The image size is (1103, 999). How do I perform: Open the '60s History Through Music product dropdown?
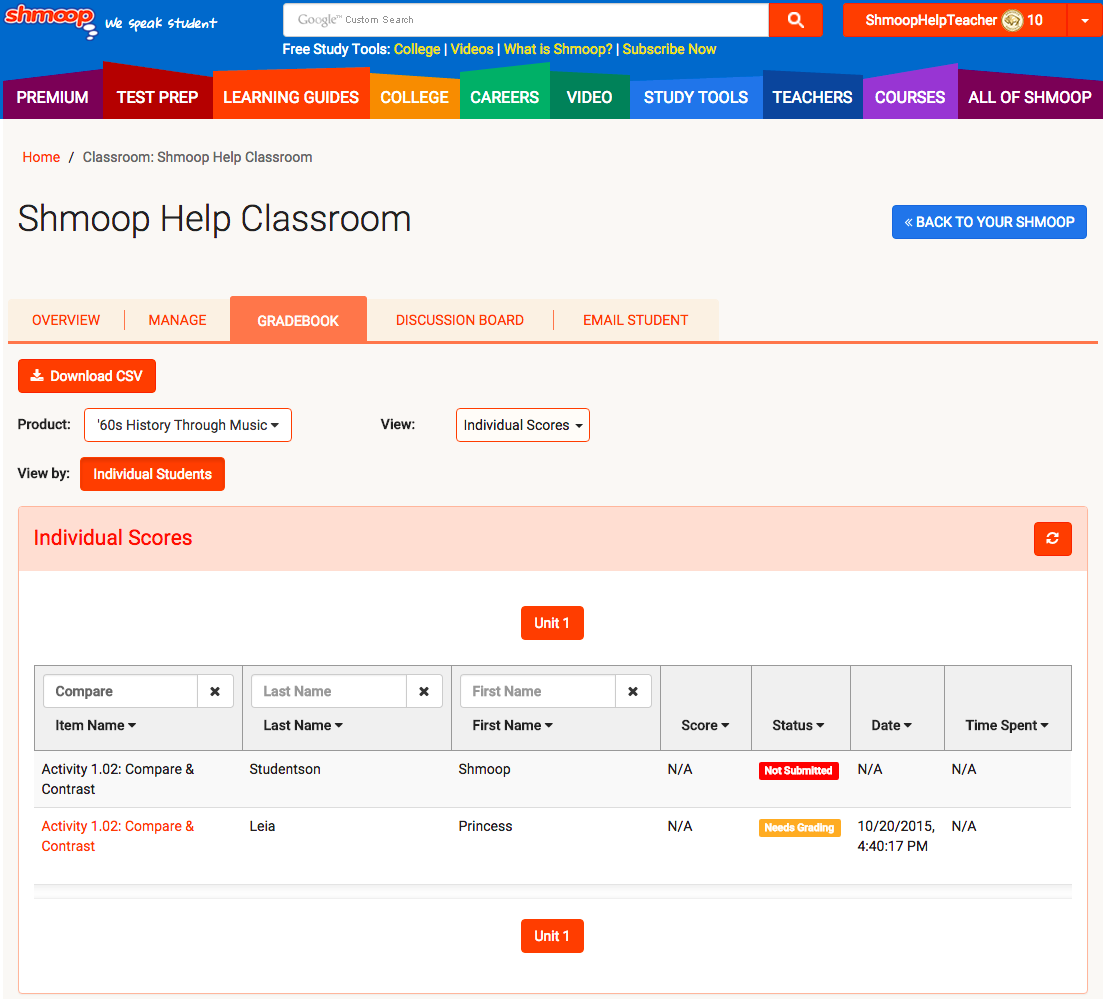tap(188, 425)
